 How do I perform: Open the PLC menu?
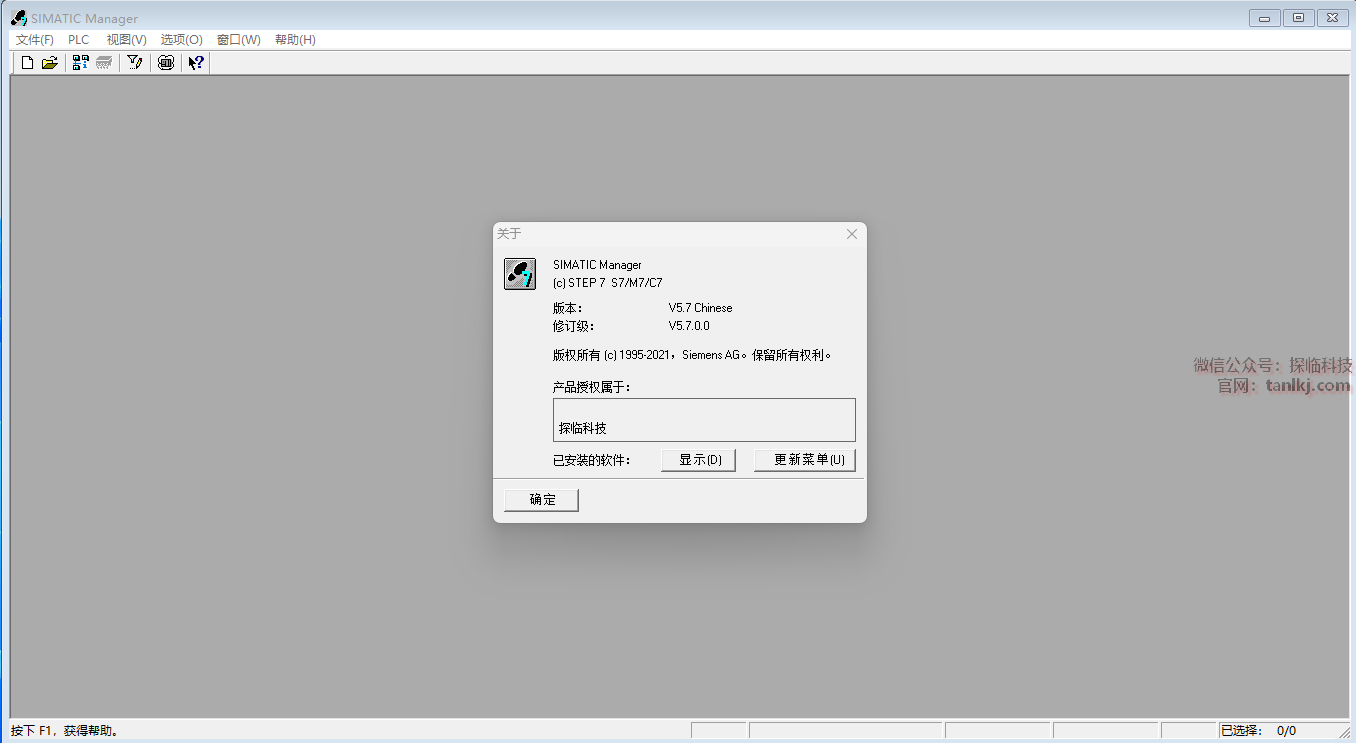pyautogui.click(x=79, y=40)
